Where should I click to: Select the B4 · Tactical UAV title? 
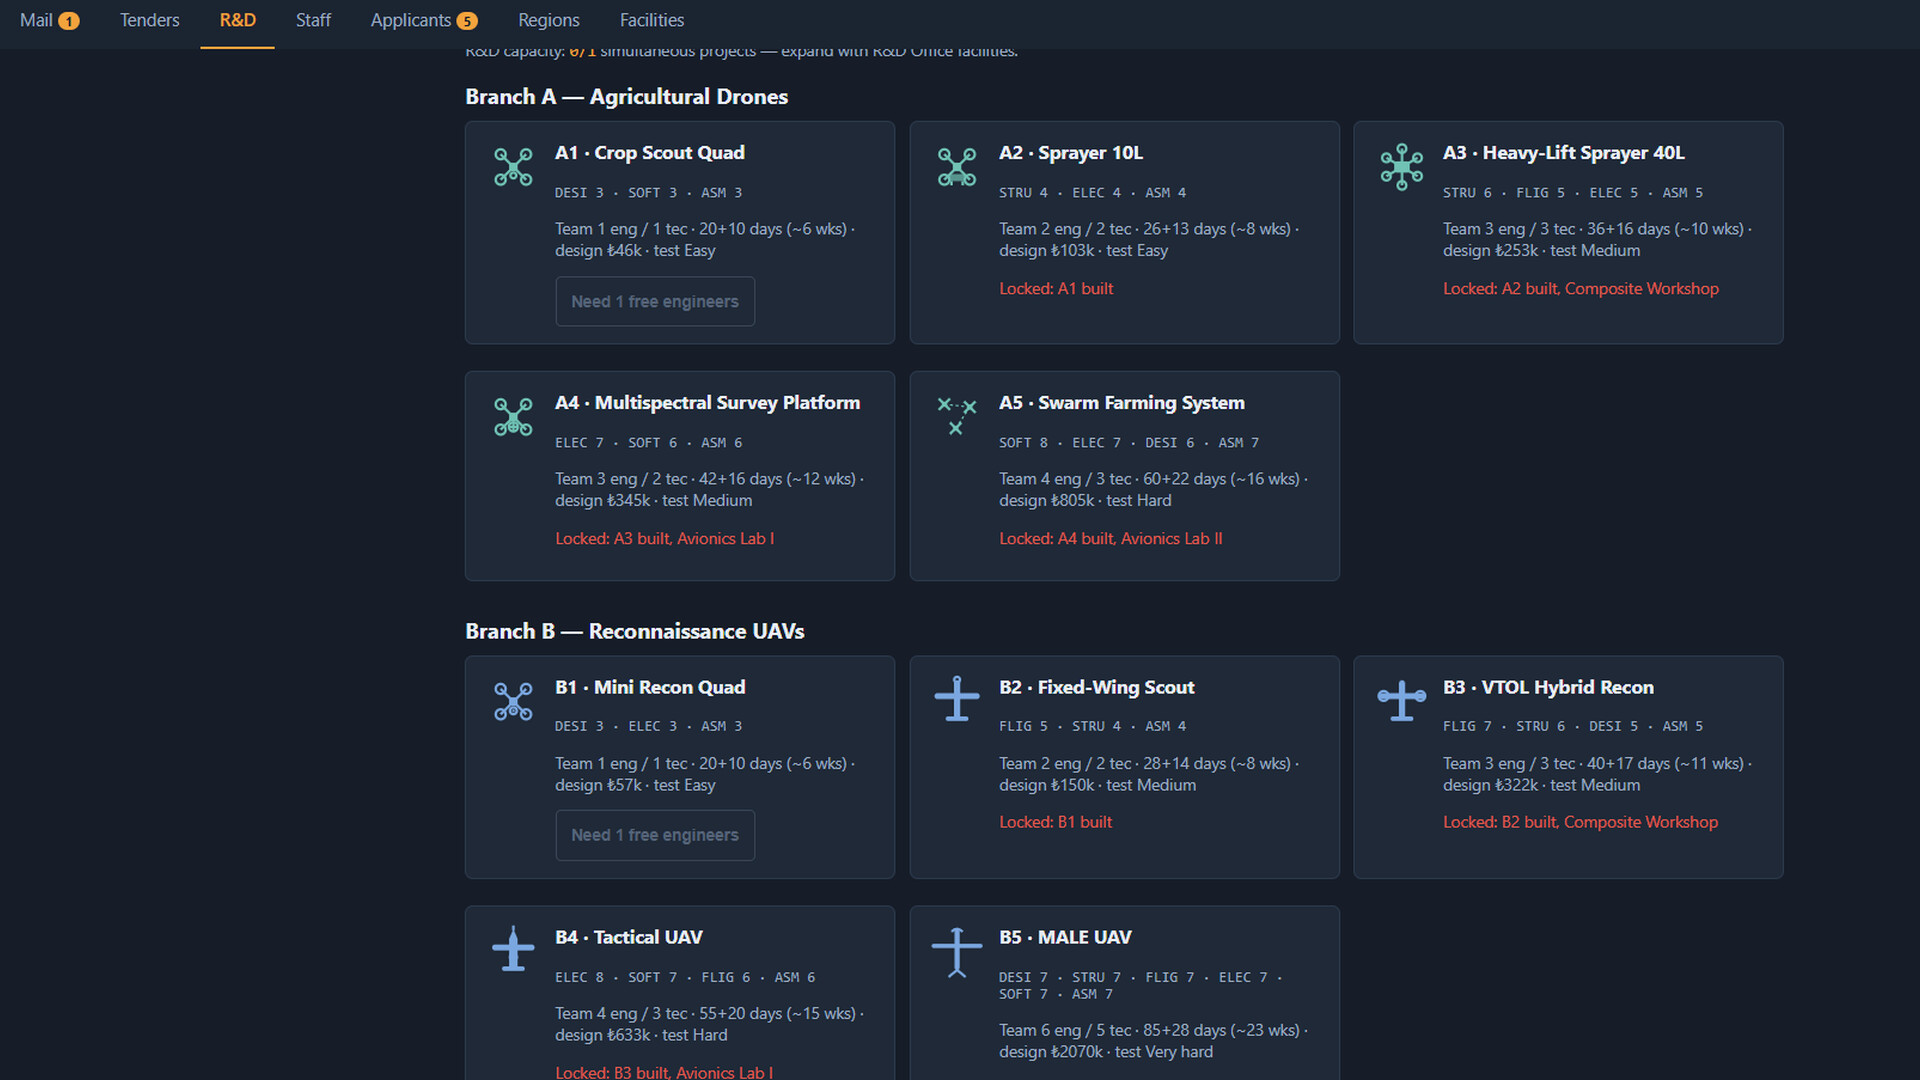tap(629, 937)
